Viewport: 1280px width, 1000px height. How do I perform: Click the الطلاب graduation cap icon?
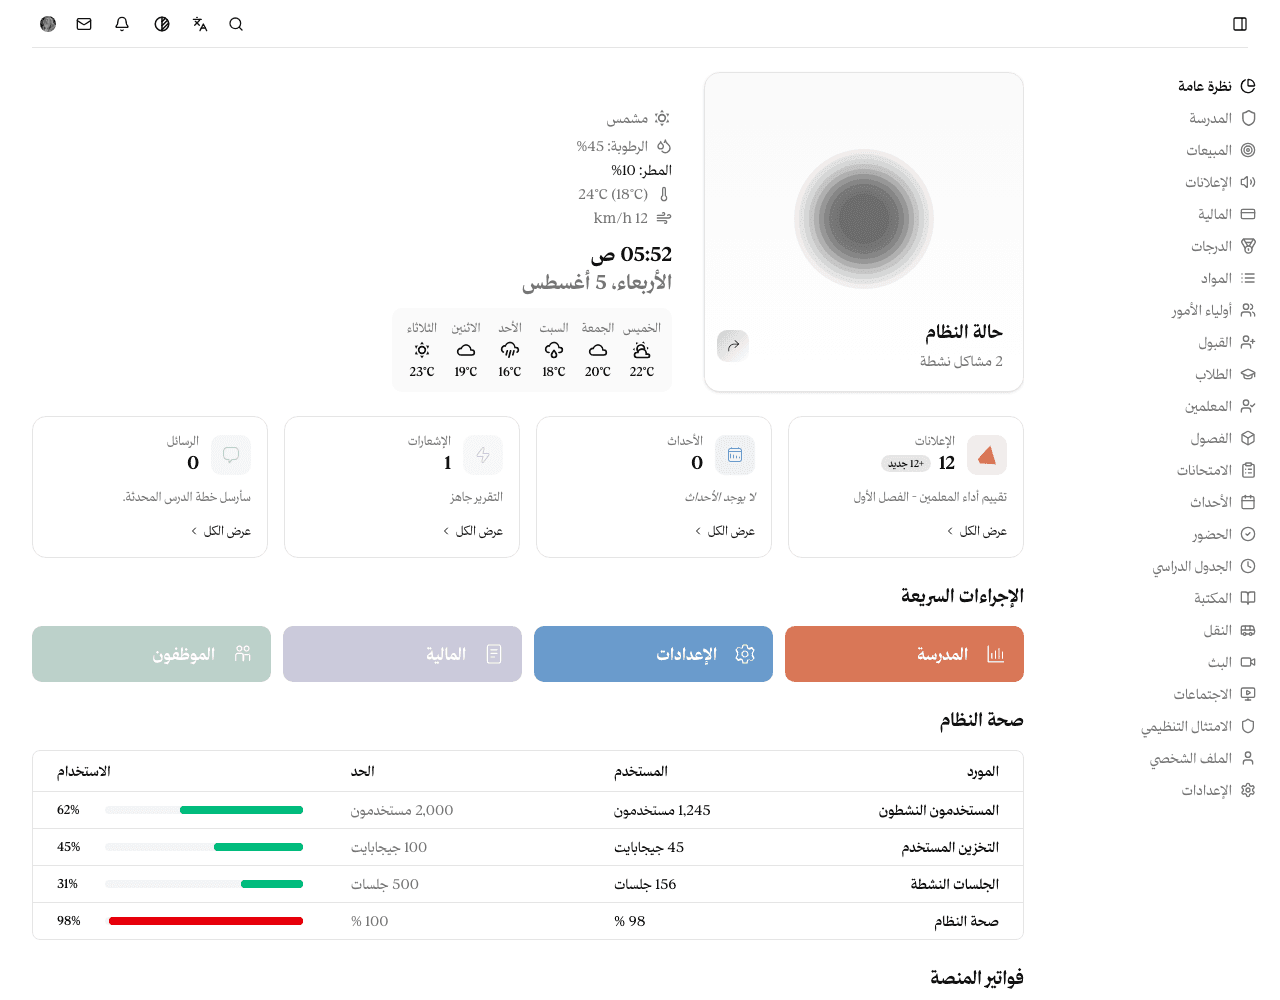(1248, 374)
